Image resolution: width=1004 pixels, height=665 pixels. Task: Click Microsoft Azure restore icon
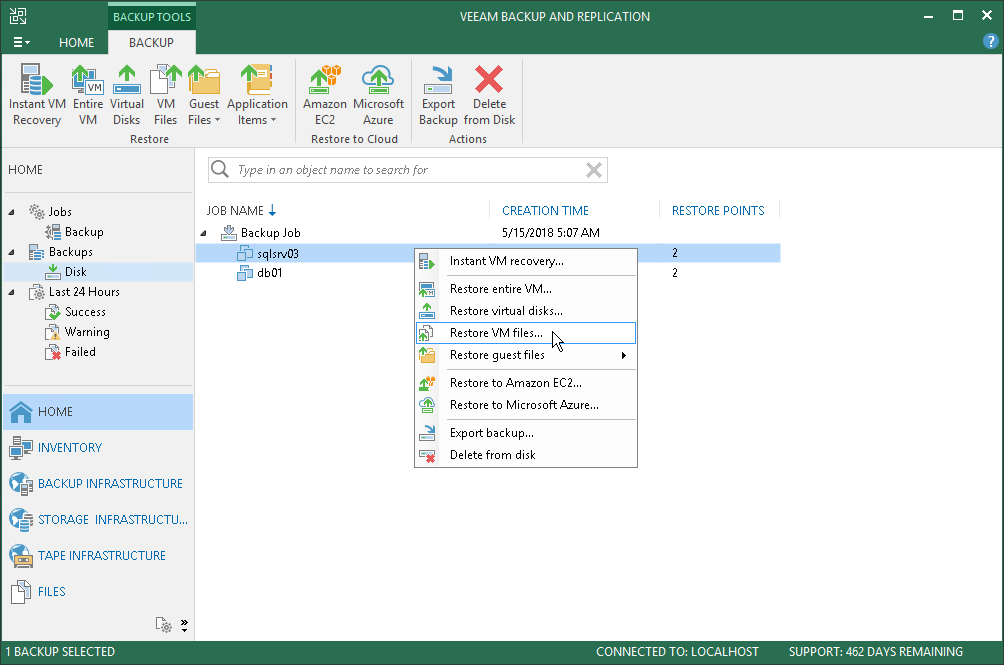(378, 95)
